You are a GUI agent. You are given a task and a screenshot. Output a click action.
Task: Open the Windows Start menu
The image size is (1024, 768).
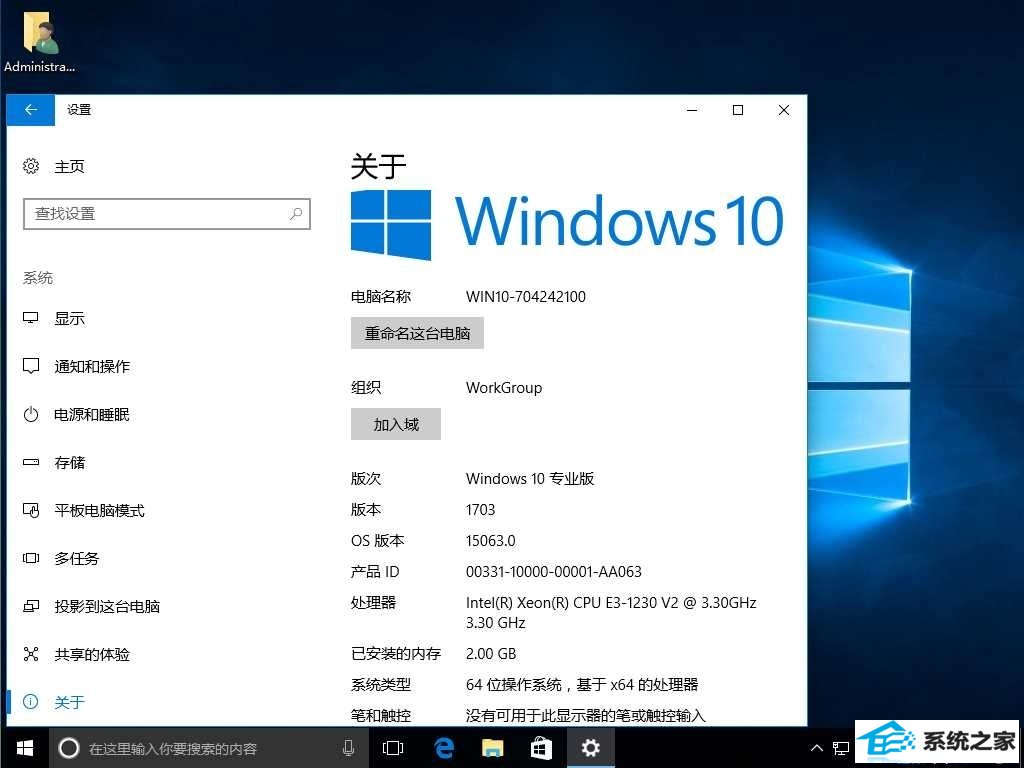(x=25, y=748)
